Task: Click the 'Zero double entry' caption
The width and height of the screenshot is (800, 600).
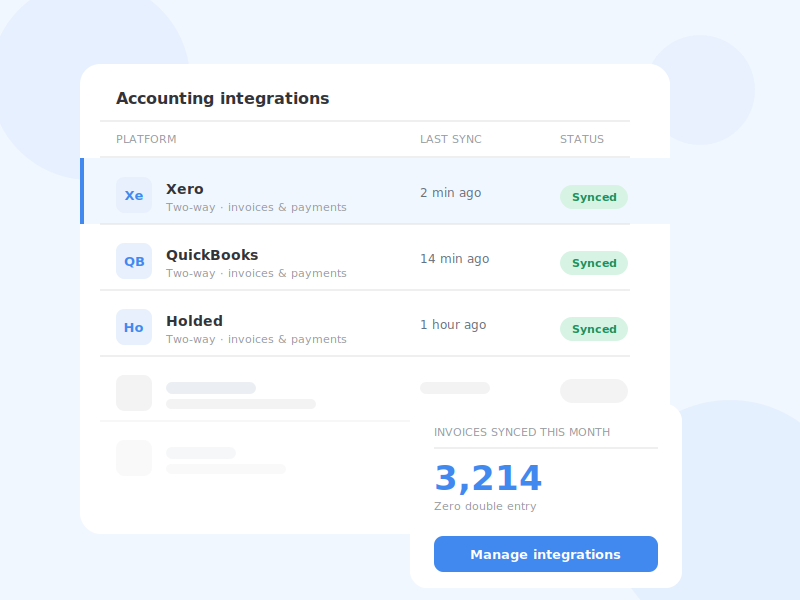Action: click(485, 506)
